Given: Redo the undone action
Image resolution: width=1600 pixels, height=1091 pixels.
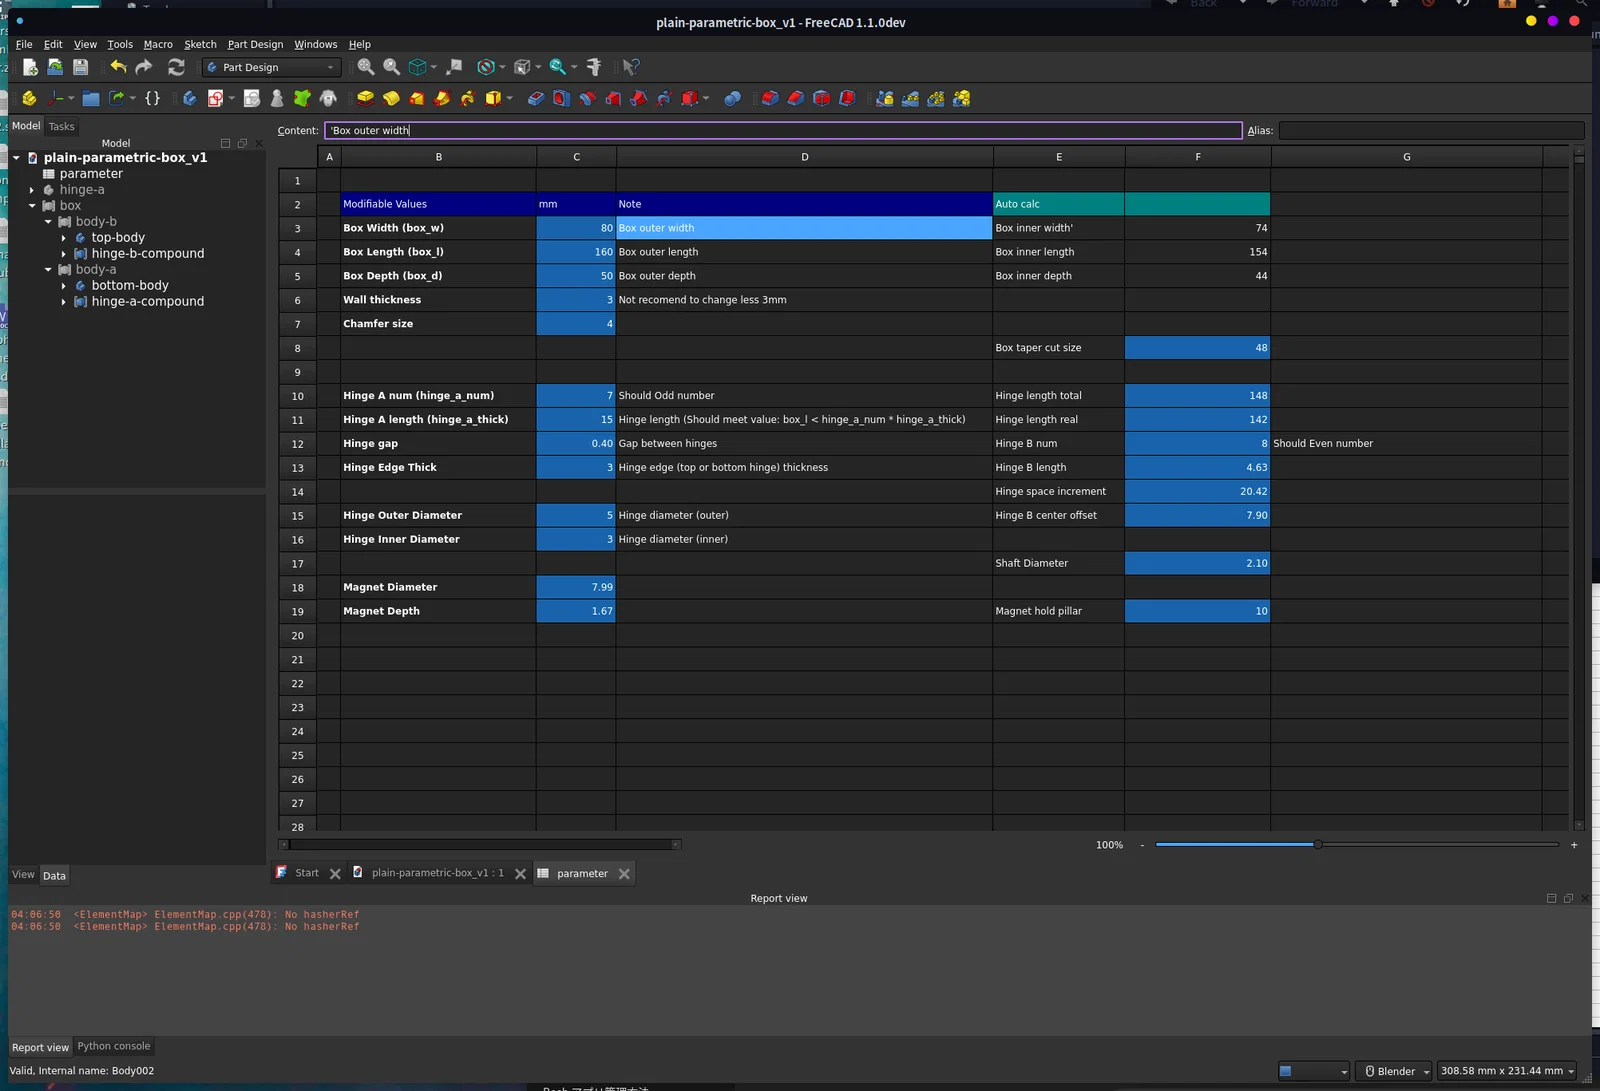Looking at the screenshot, I should pos(144,67).
